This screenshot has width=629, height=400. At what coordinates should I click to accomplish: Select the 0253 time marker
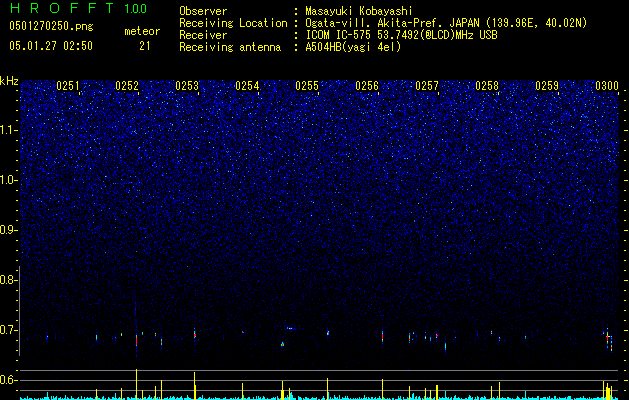point(187,86)
